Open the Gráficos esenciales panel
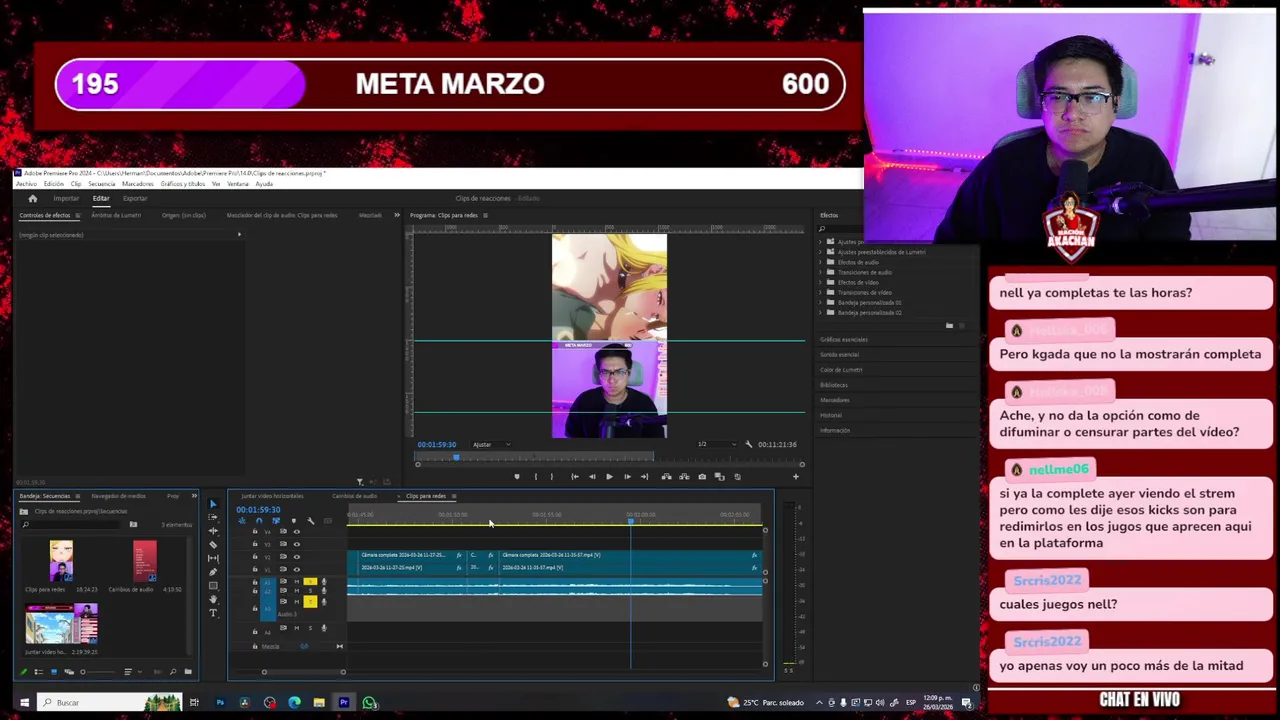 coord(844,339)
